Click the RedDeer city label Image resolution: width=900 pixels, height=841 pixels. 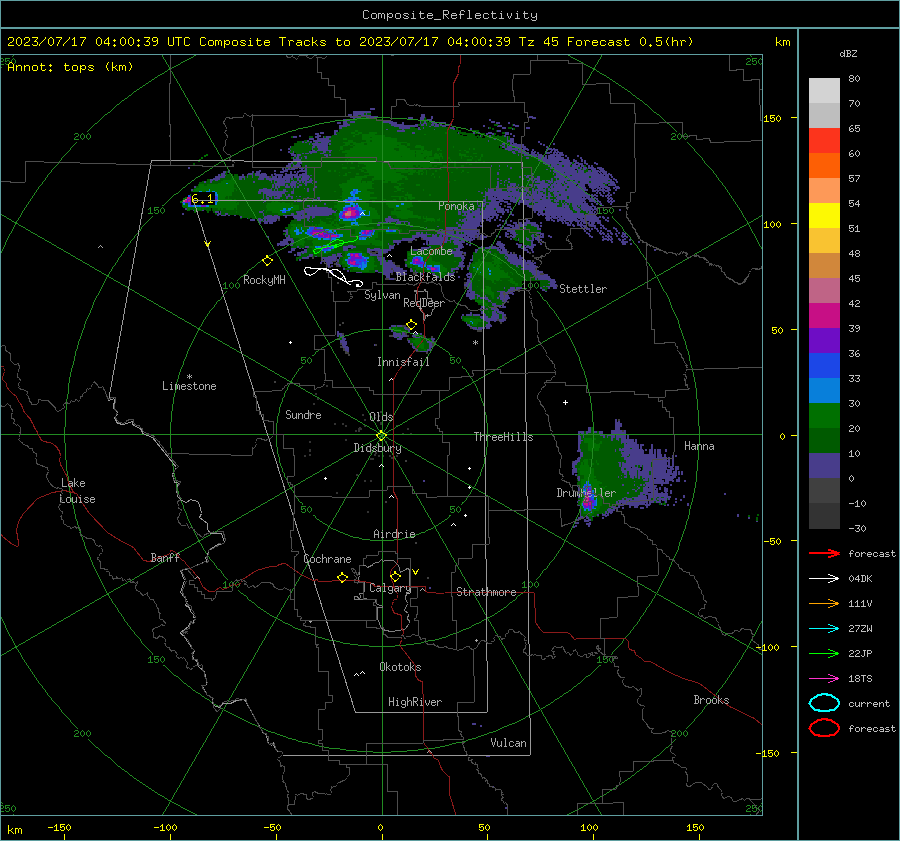pyautogui.click(x=424, y=303)
